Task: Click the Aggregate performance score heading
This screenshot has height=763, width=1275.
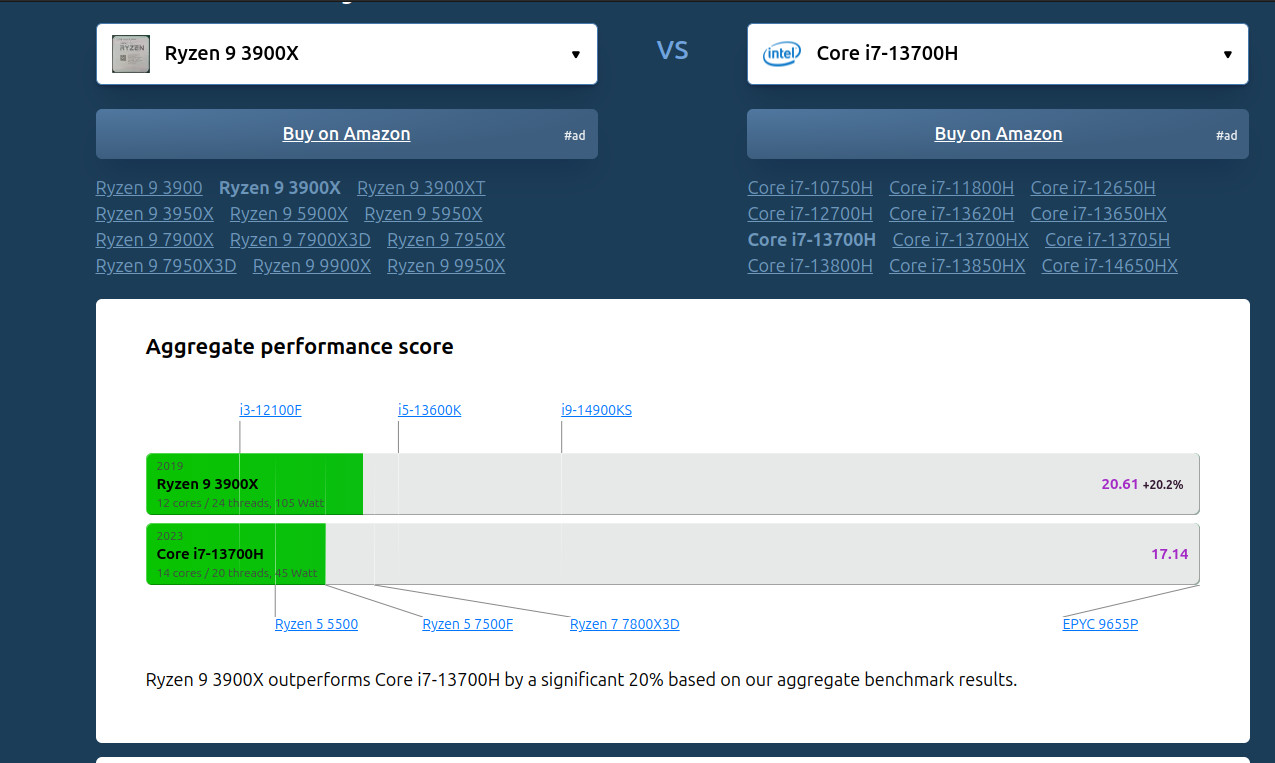Action: pyautogui.click(x=300, y=347)
